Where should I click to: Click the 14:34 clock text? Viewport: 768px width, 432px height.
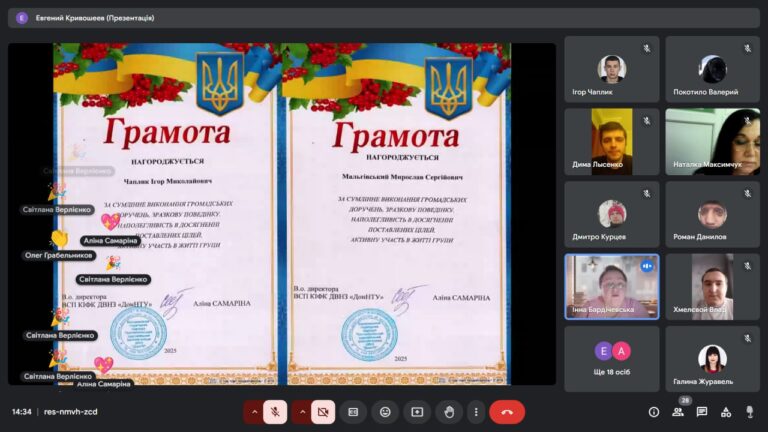pyautogui.click(x=22, y=412)
